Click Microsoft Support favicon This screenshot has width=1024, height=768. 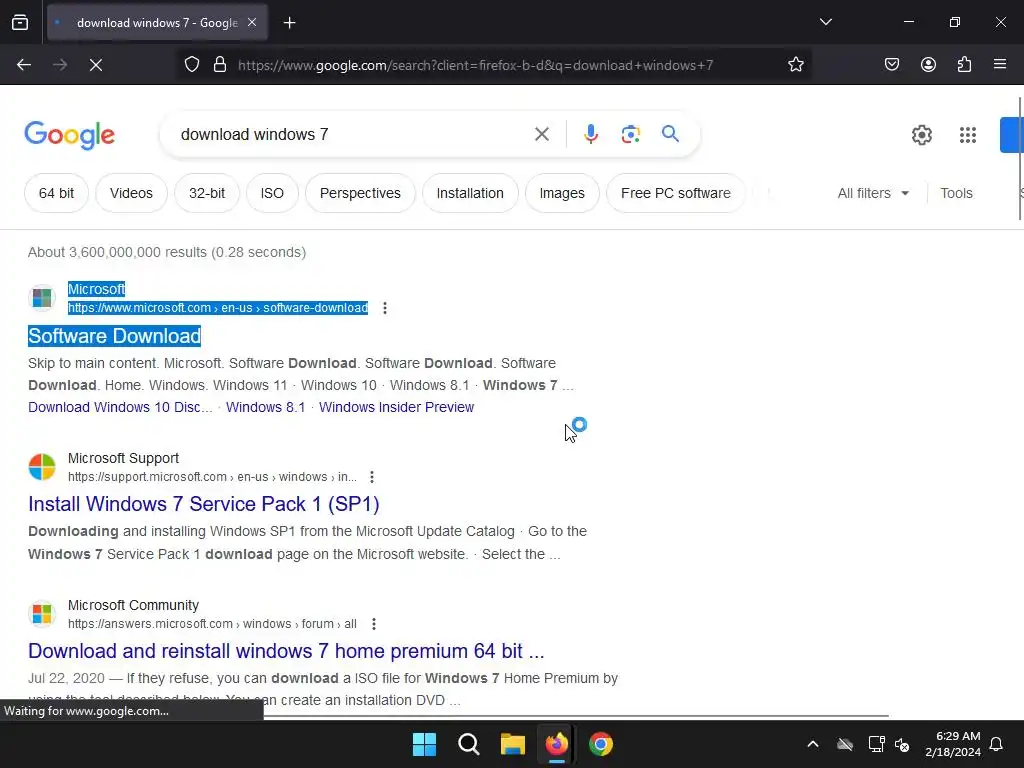[x=42, y=467]
